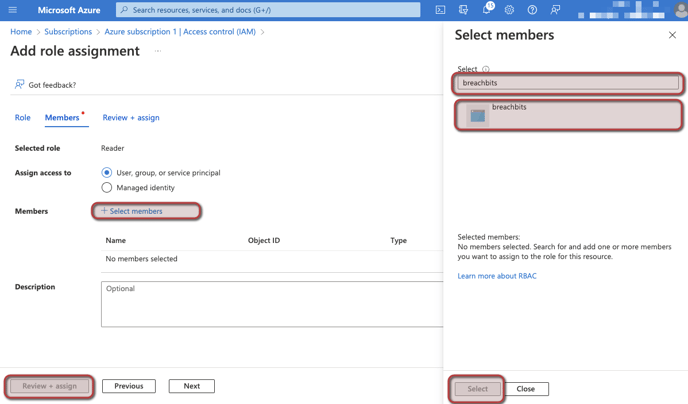Click the Select search field containing breachbits
This screenshot has width=688, height=404.
pyautogui.click(x=568, y=82)
